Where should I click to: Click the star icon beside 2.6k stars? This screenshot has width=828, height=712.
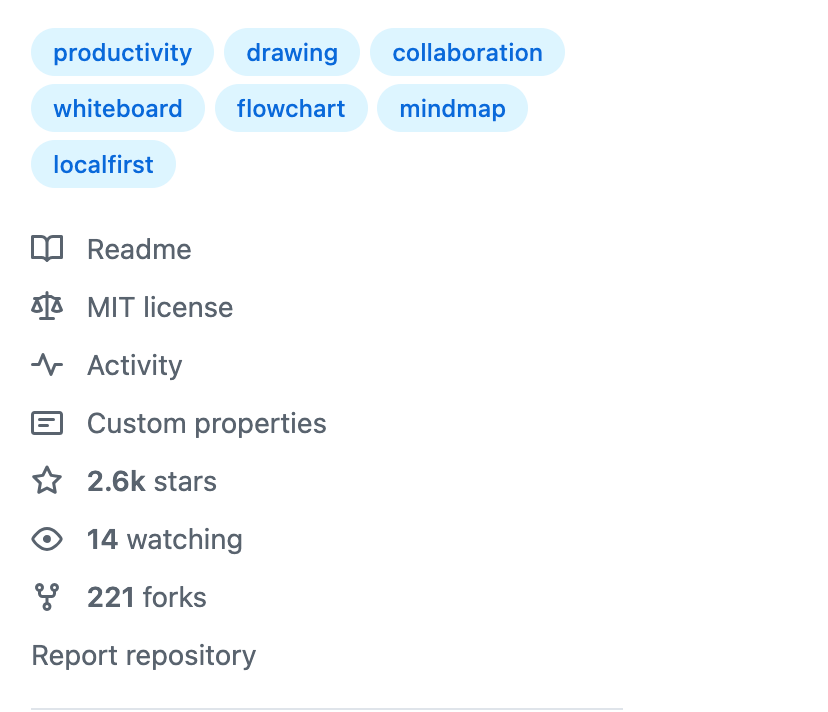(47, 481)
